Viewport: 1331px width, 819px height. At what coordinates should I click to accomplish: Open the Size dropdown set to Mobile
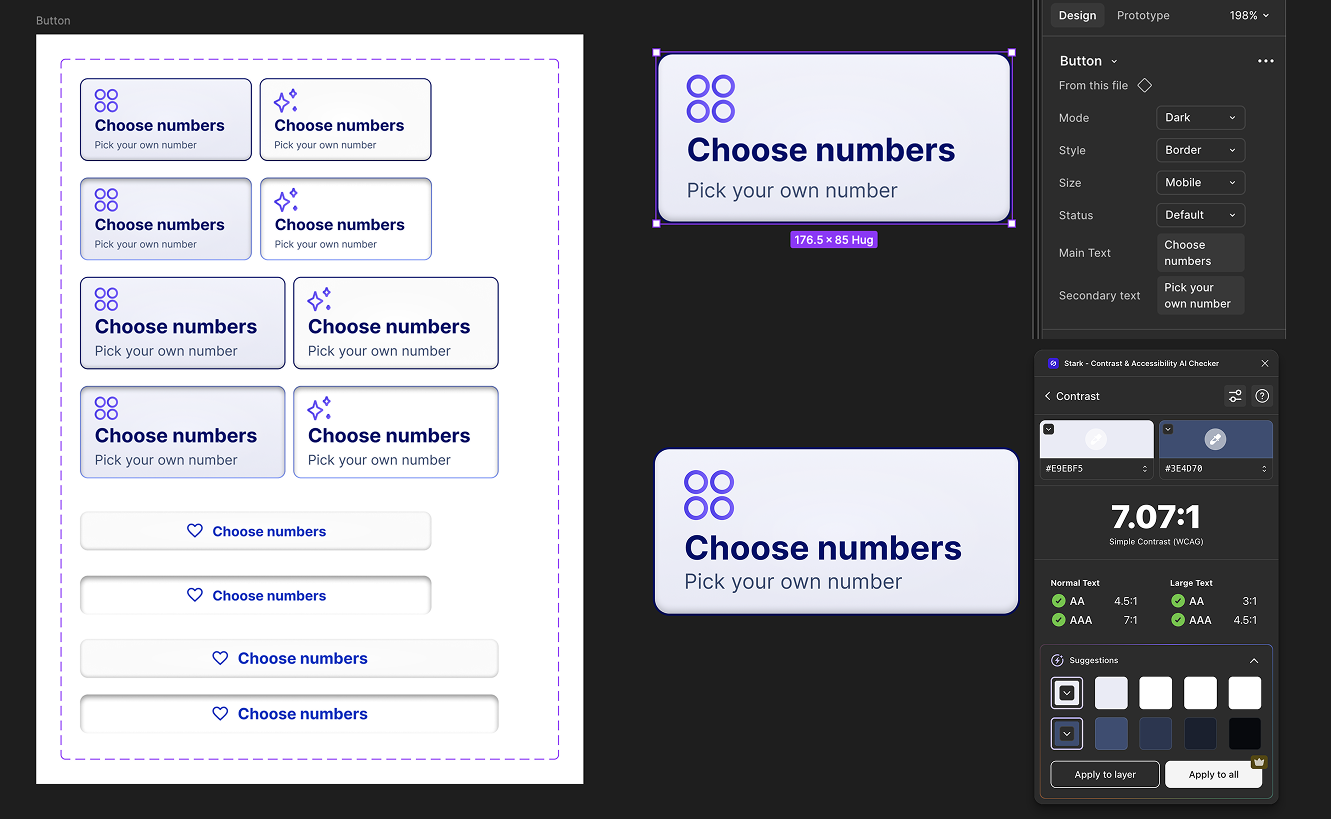[1200, 182]
